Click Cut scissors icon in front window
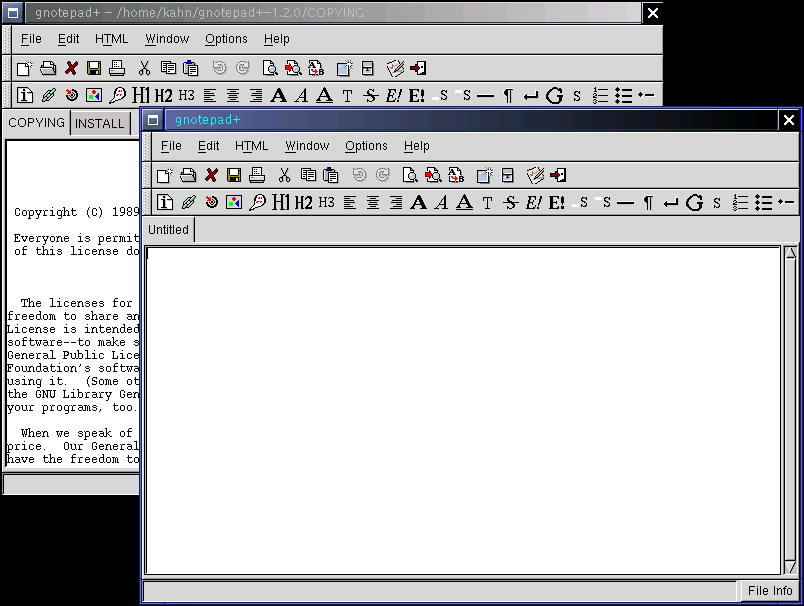 (x=285, y=175)
